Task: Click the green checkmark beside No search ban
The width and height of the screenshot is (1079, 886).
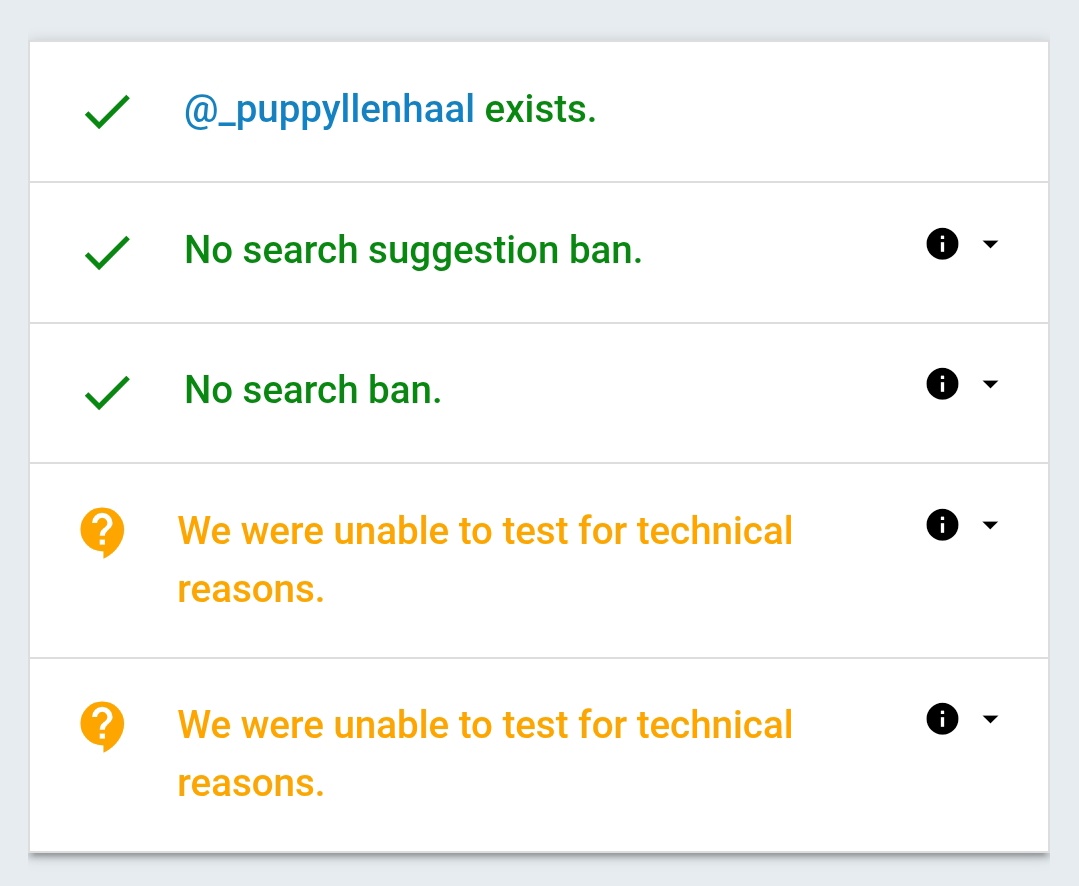Action: click(106, 393)
